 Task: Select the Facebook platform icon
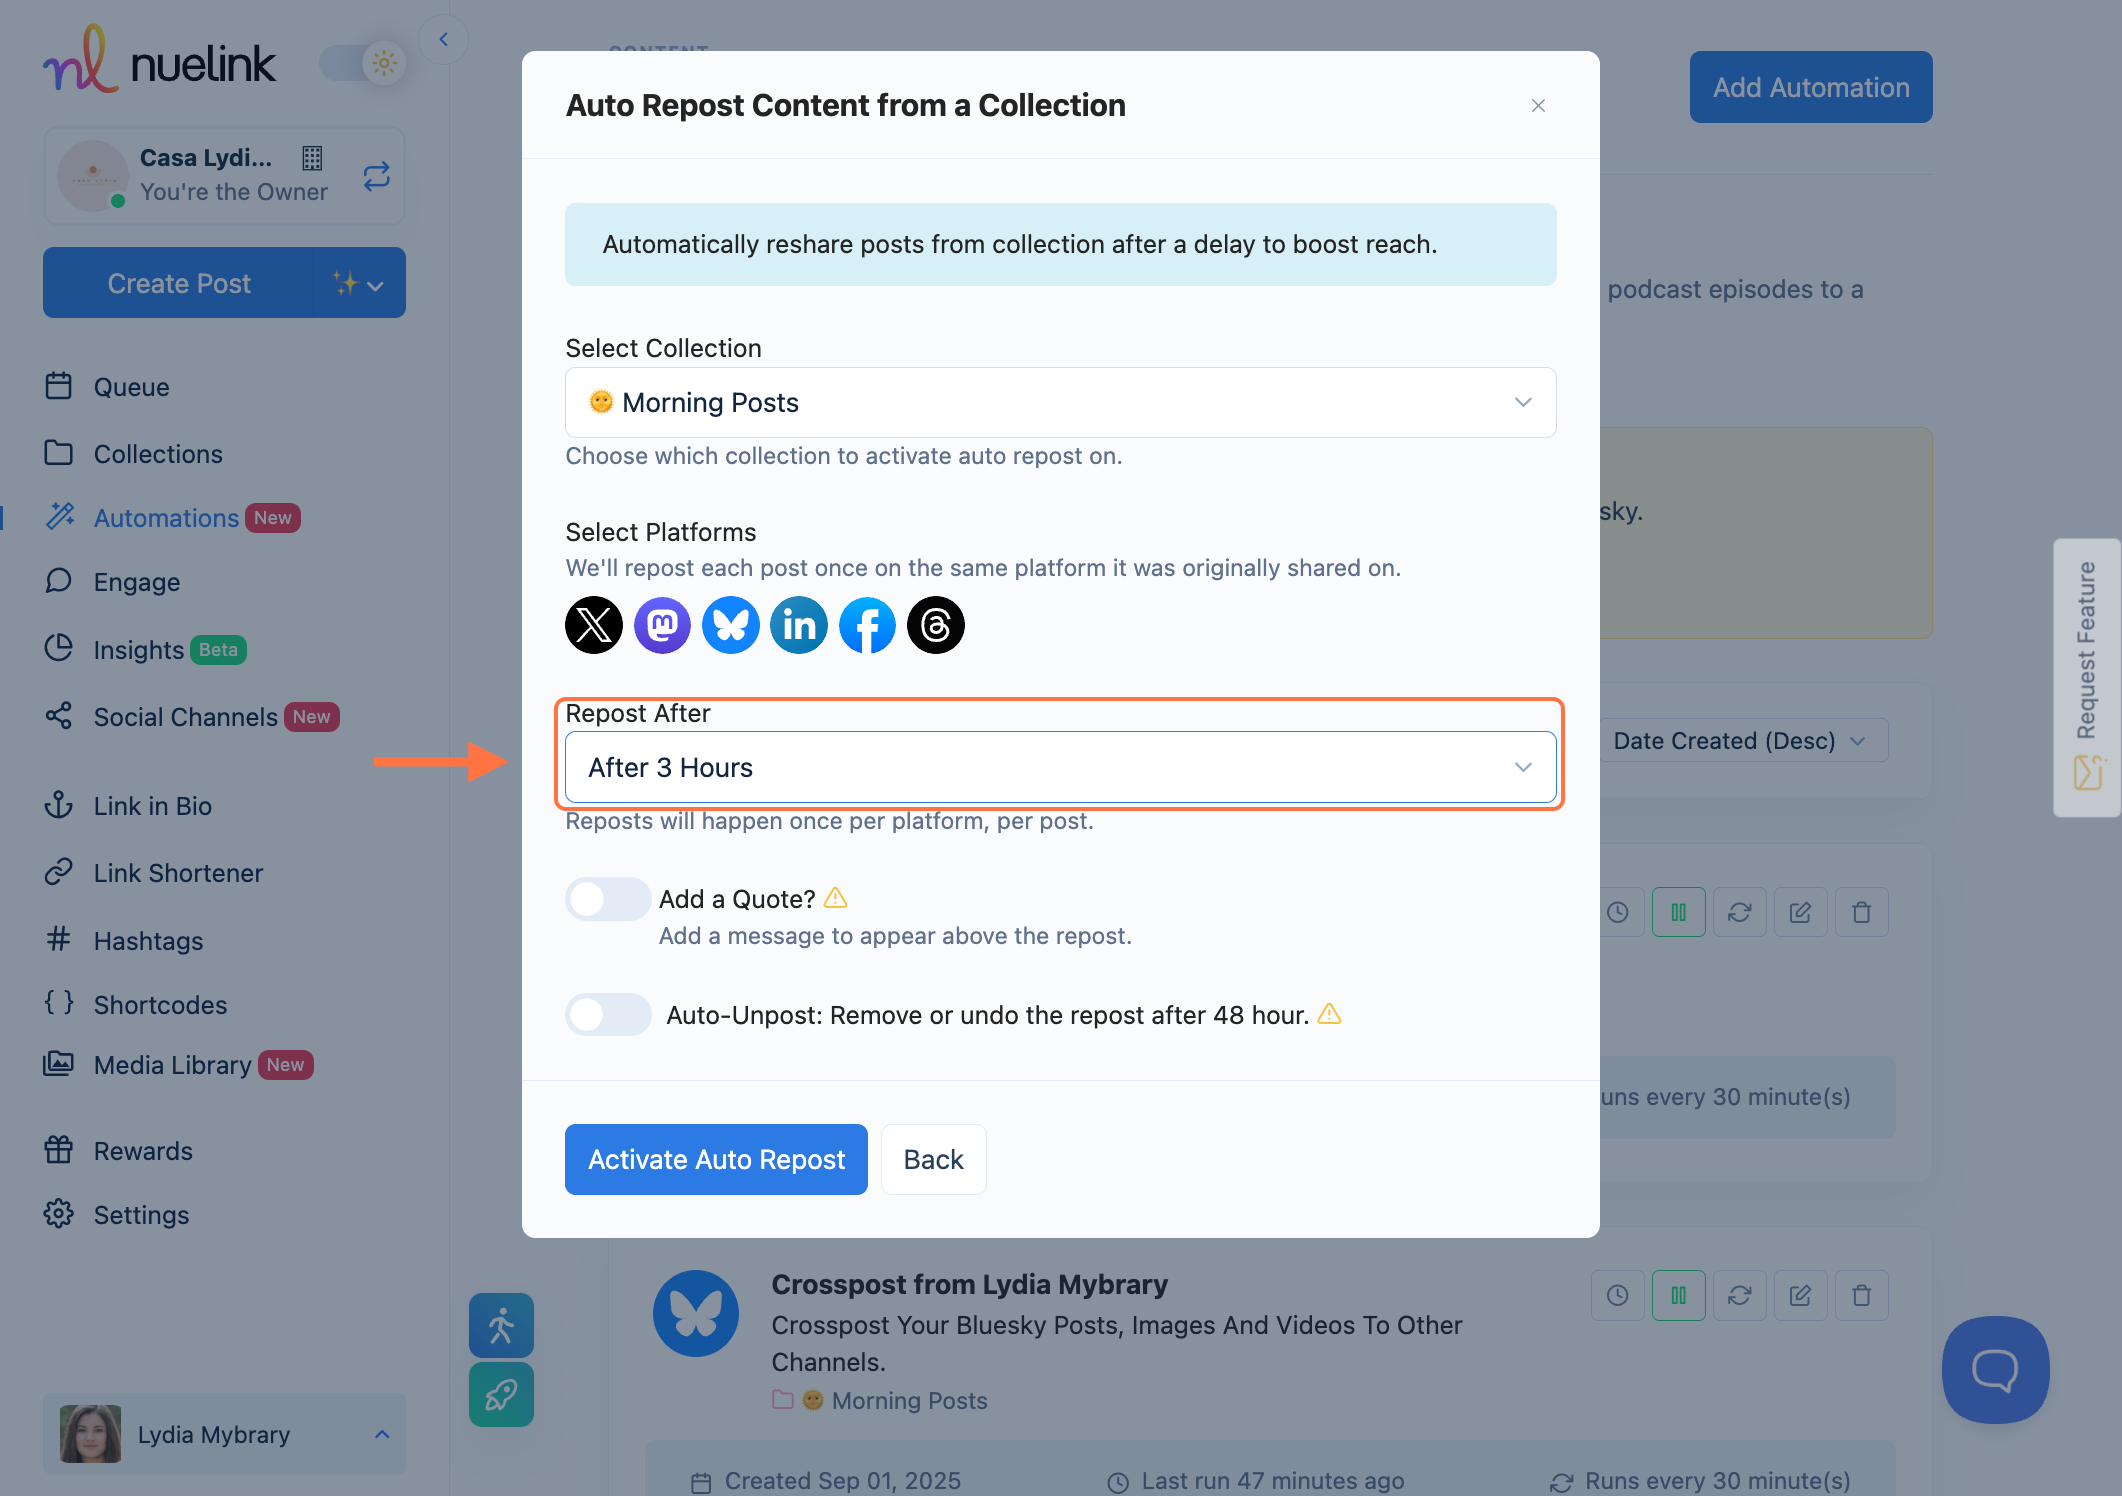coord(867,626)
